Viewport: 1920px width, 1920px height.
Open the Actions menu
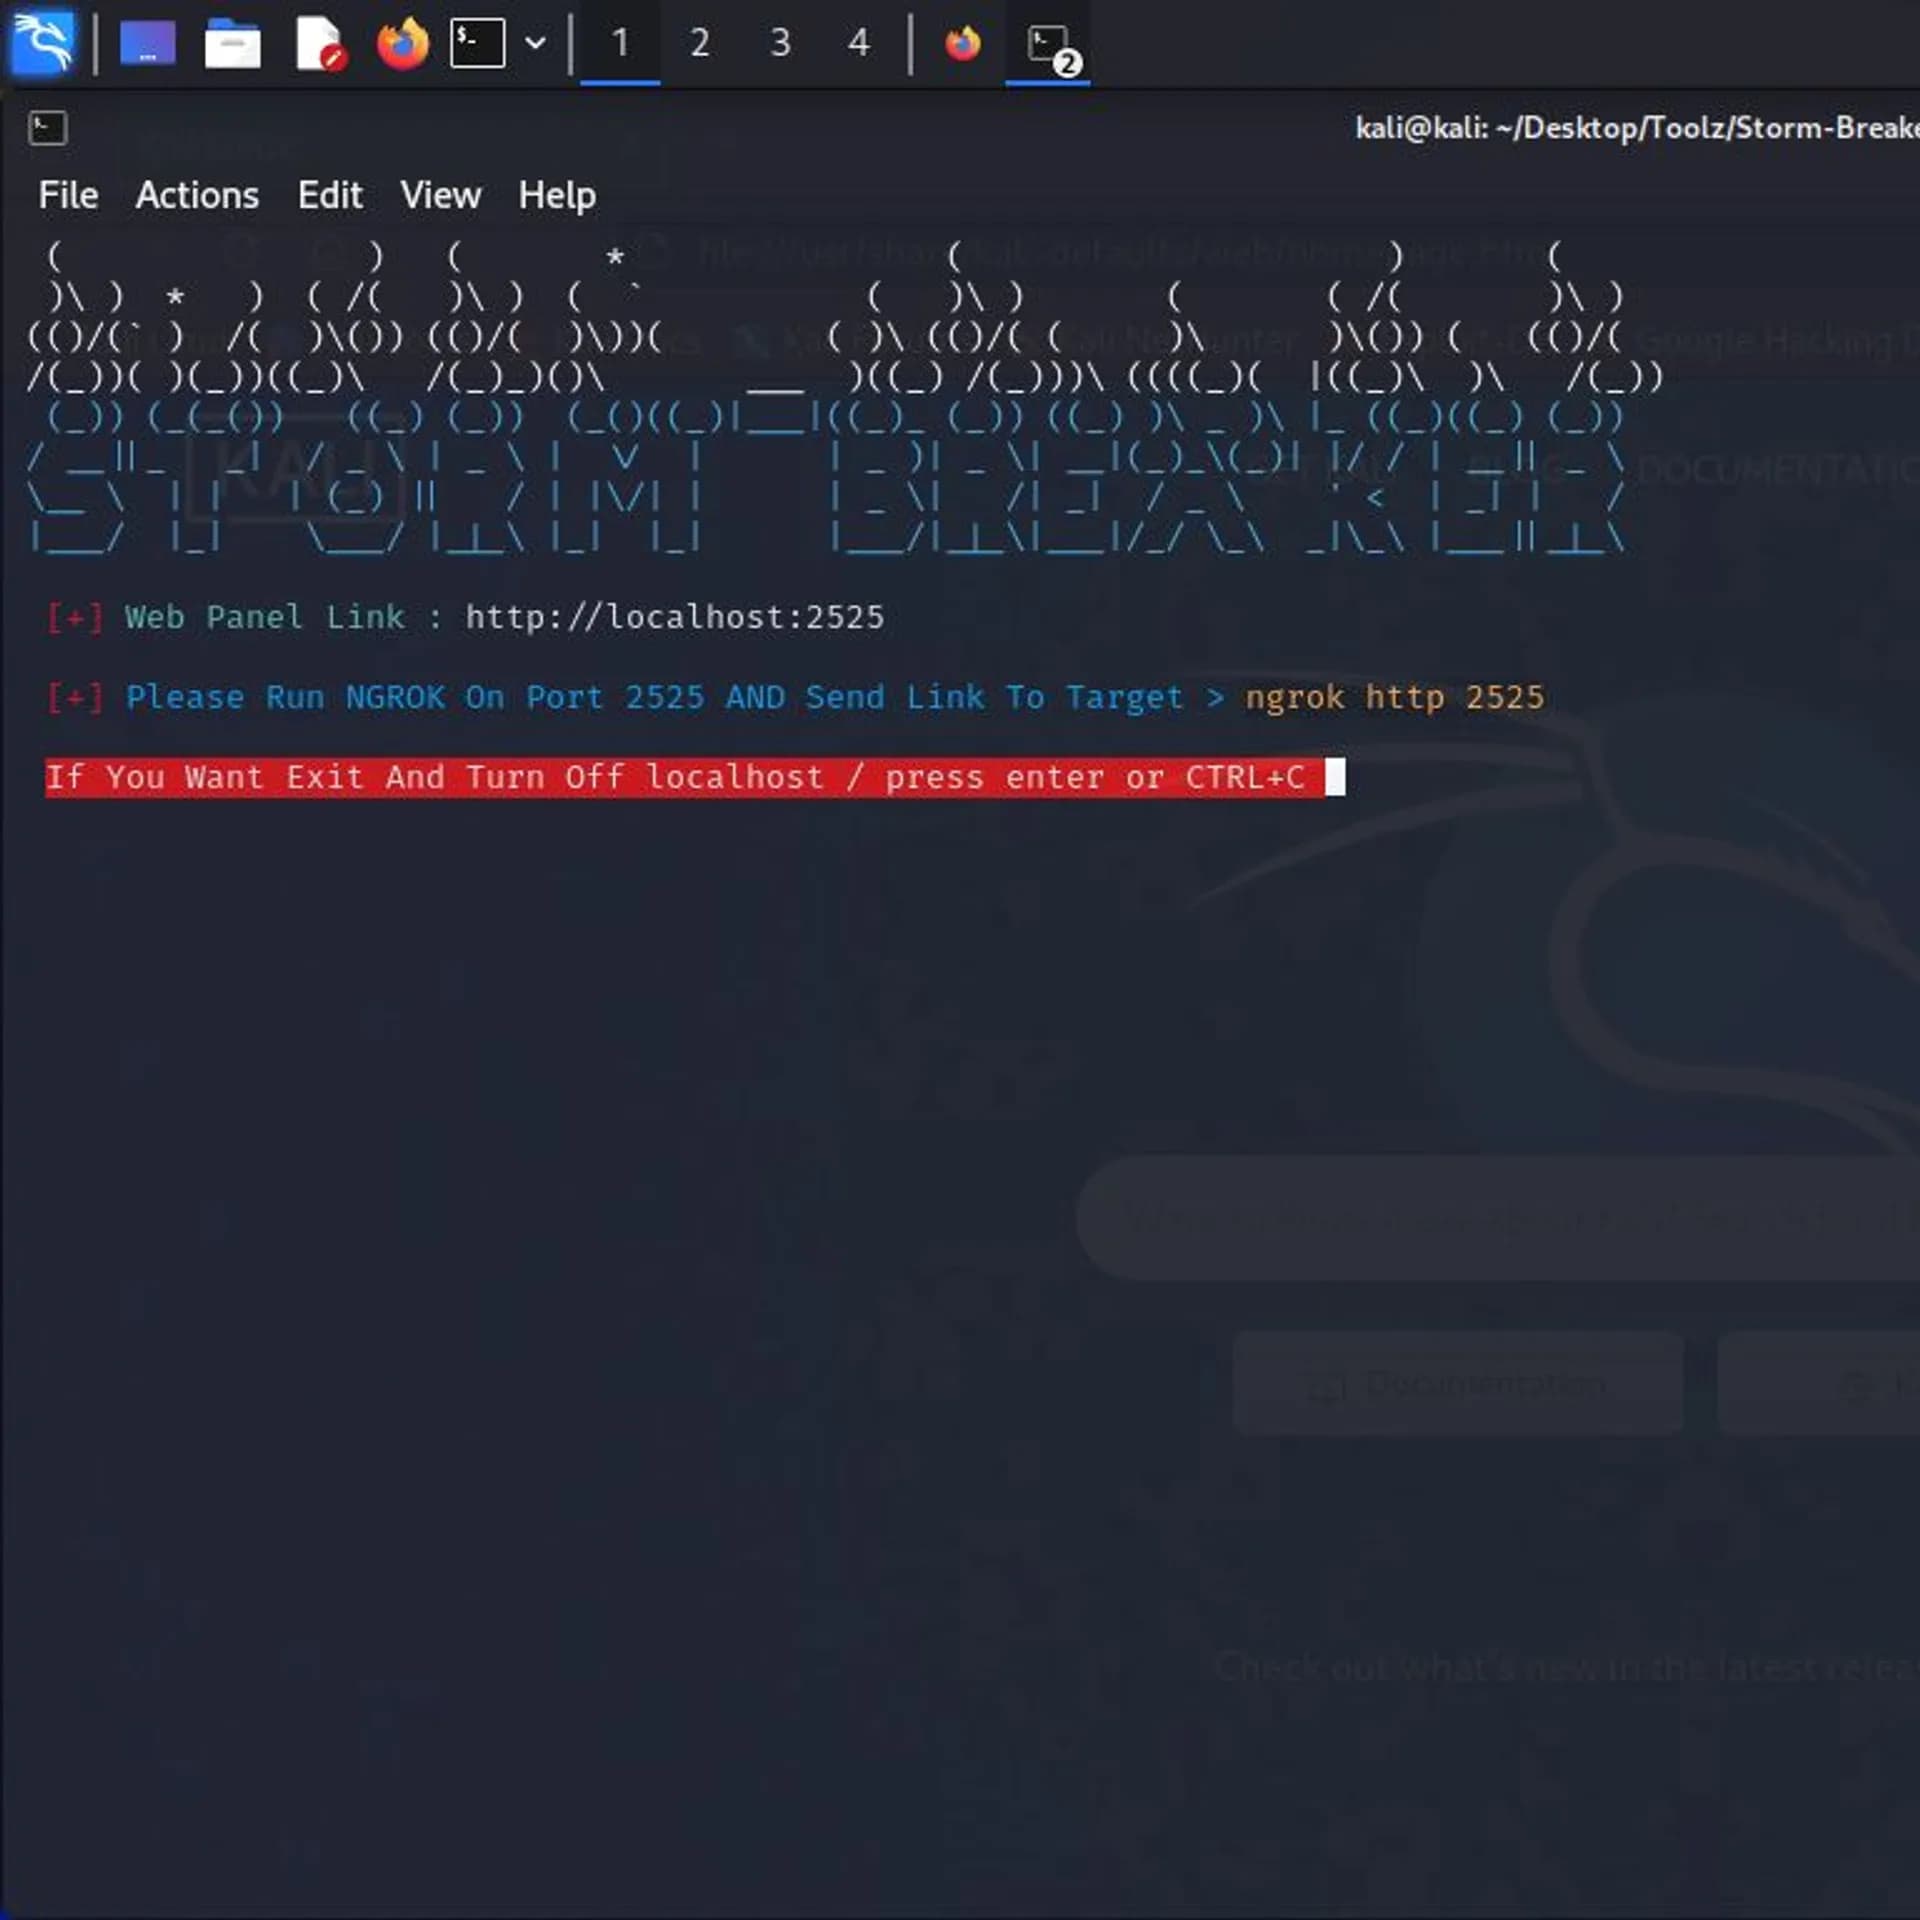point(197,195)
